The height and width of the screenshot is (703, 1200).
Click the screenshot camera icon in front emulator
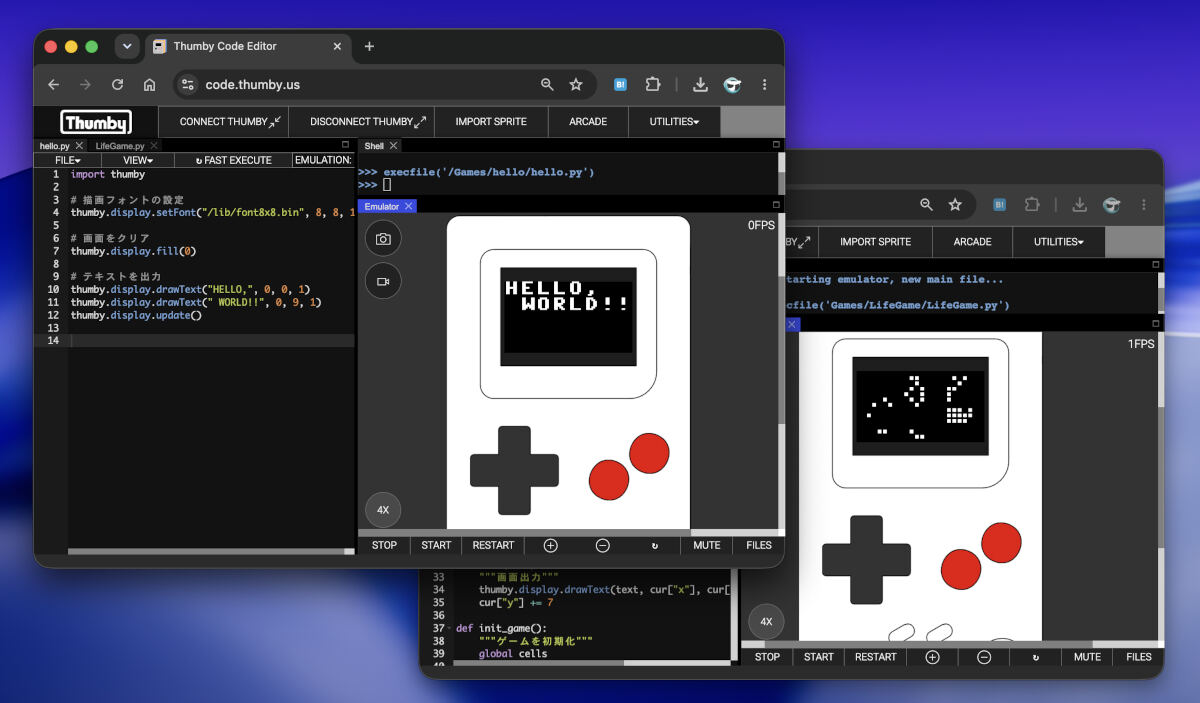pos(383,239)
